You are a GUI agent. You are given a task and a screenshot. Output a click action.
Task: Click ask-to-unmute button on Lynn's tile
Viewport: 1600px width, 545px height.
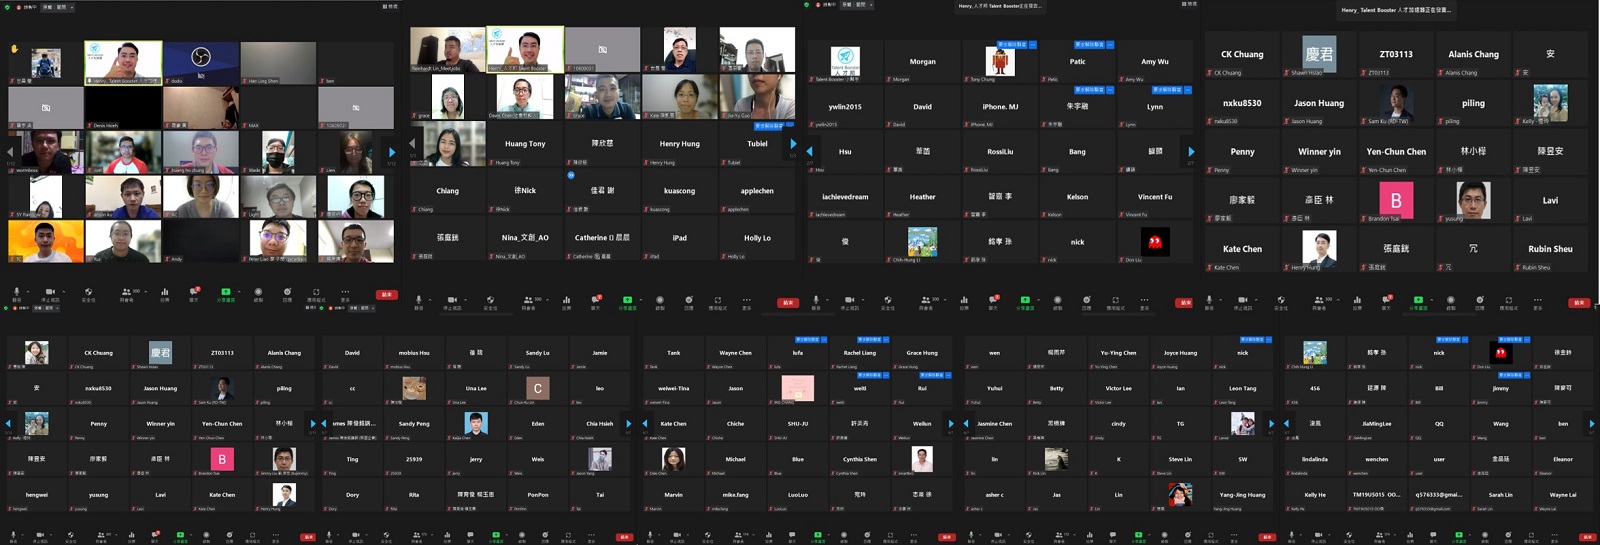pyautogui.click(x=1166, y=90)
